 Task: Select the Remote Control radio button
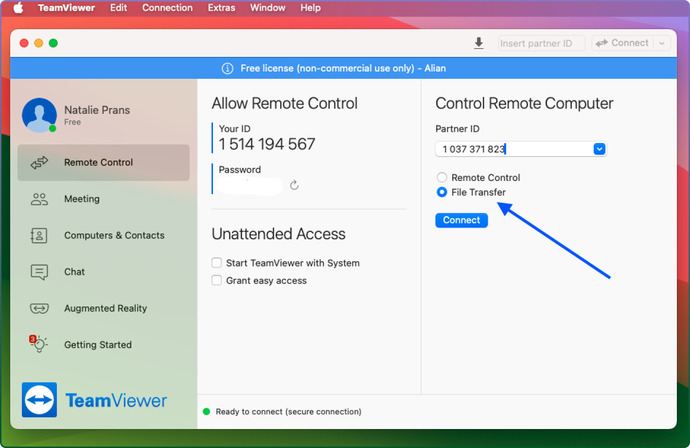442,177
